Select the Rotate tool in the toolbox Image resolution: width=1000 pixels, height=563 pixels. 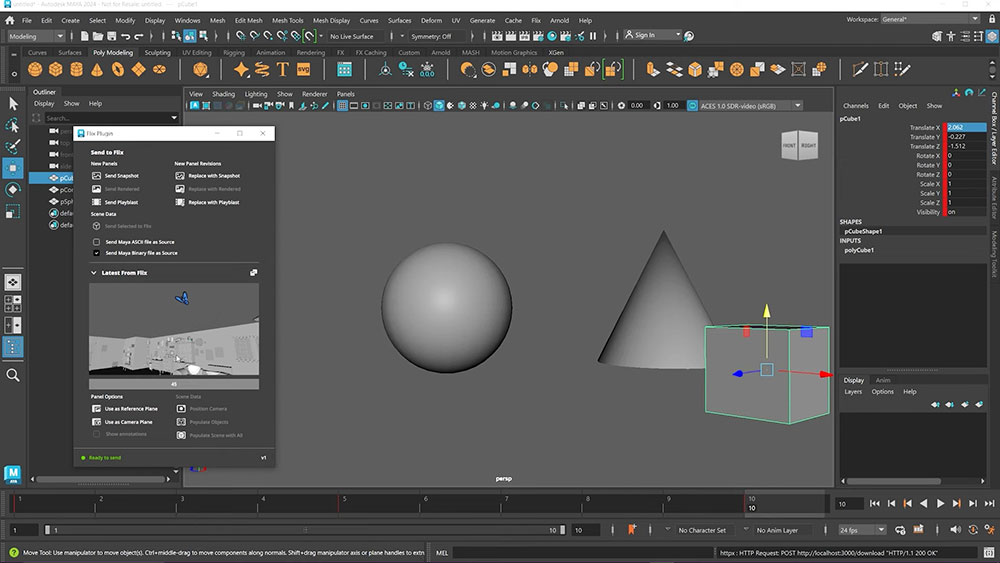click(x=13, y=189)
